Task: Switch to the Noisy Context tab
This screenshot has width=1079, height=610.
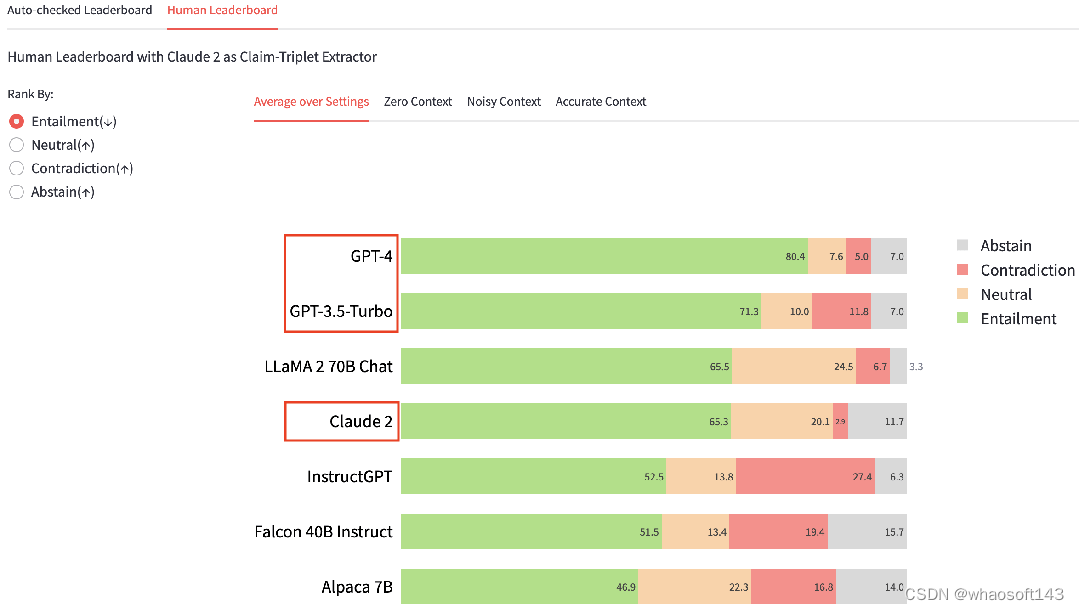Action: tap(503, 101)
